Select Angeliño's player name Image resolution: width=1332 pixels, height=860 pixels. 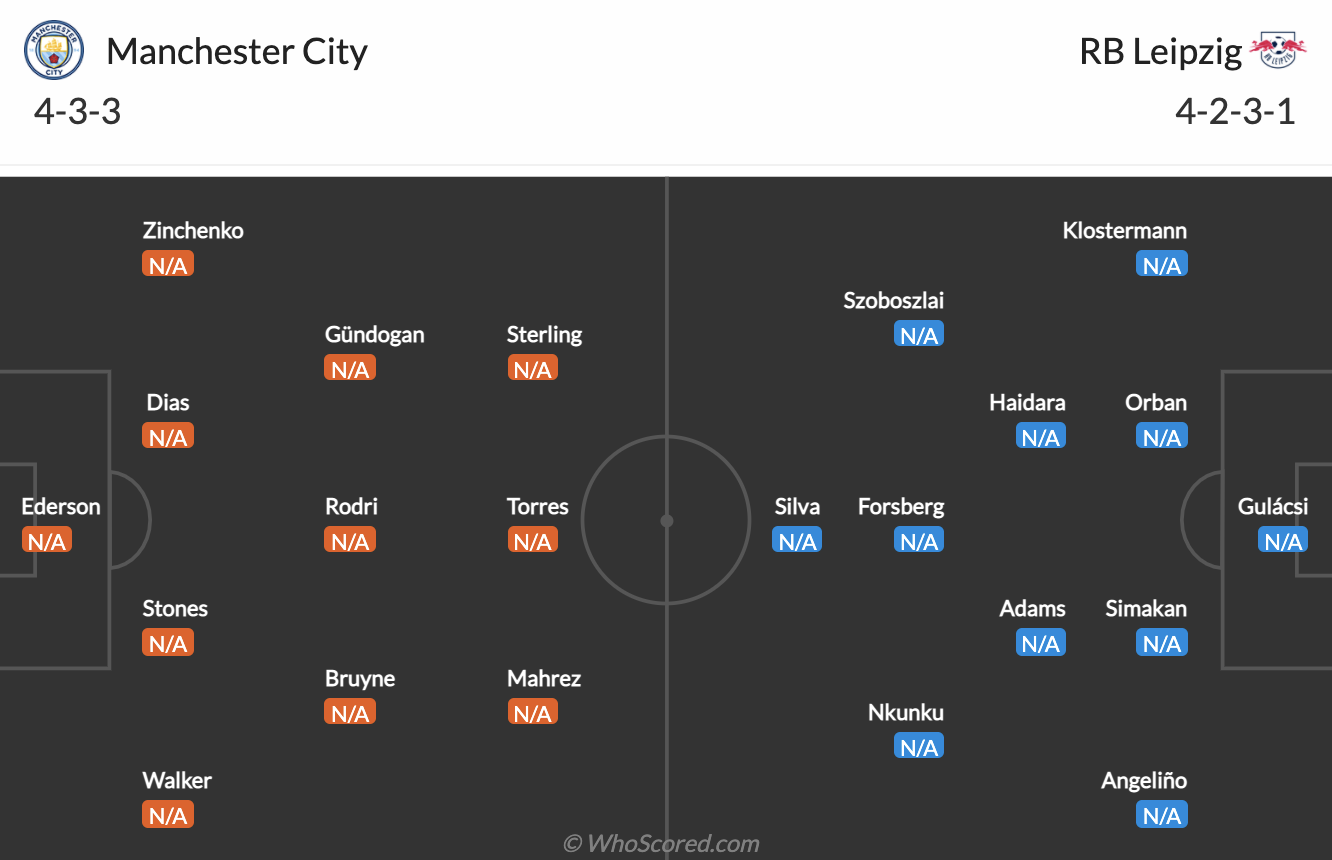click(1144, 781)
